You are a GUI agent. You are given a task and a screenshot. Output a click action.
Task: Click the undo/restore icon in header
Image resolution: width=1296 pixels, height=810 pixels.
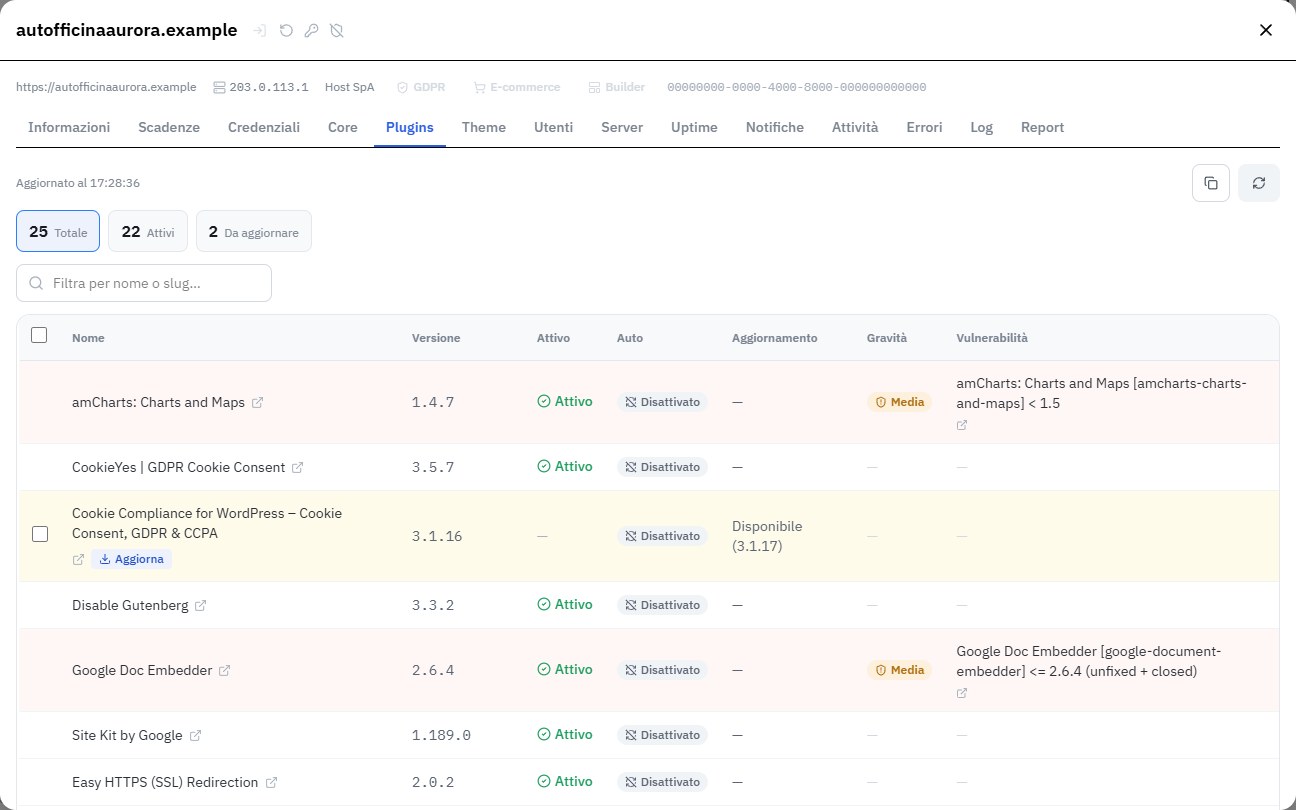pyautogui.click(x=286, y=31)
